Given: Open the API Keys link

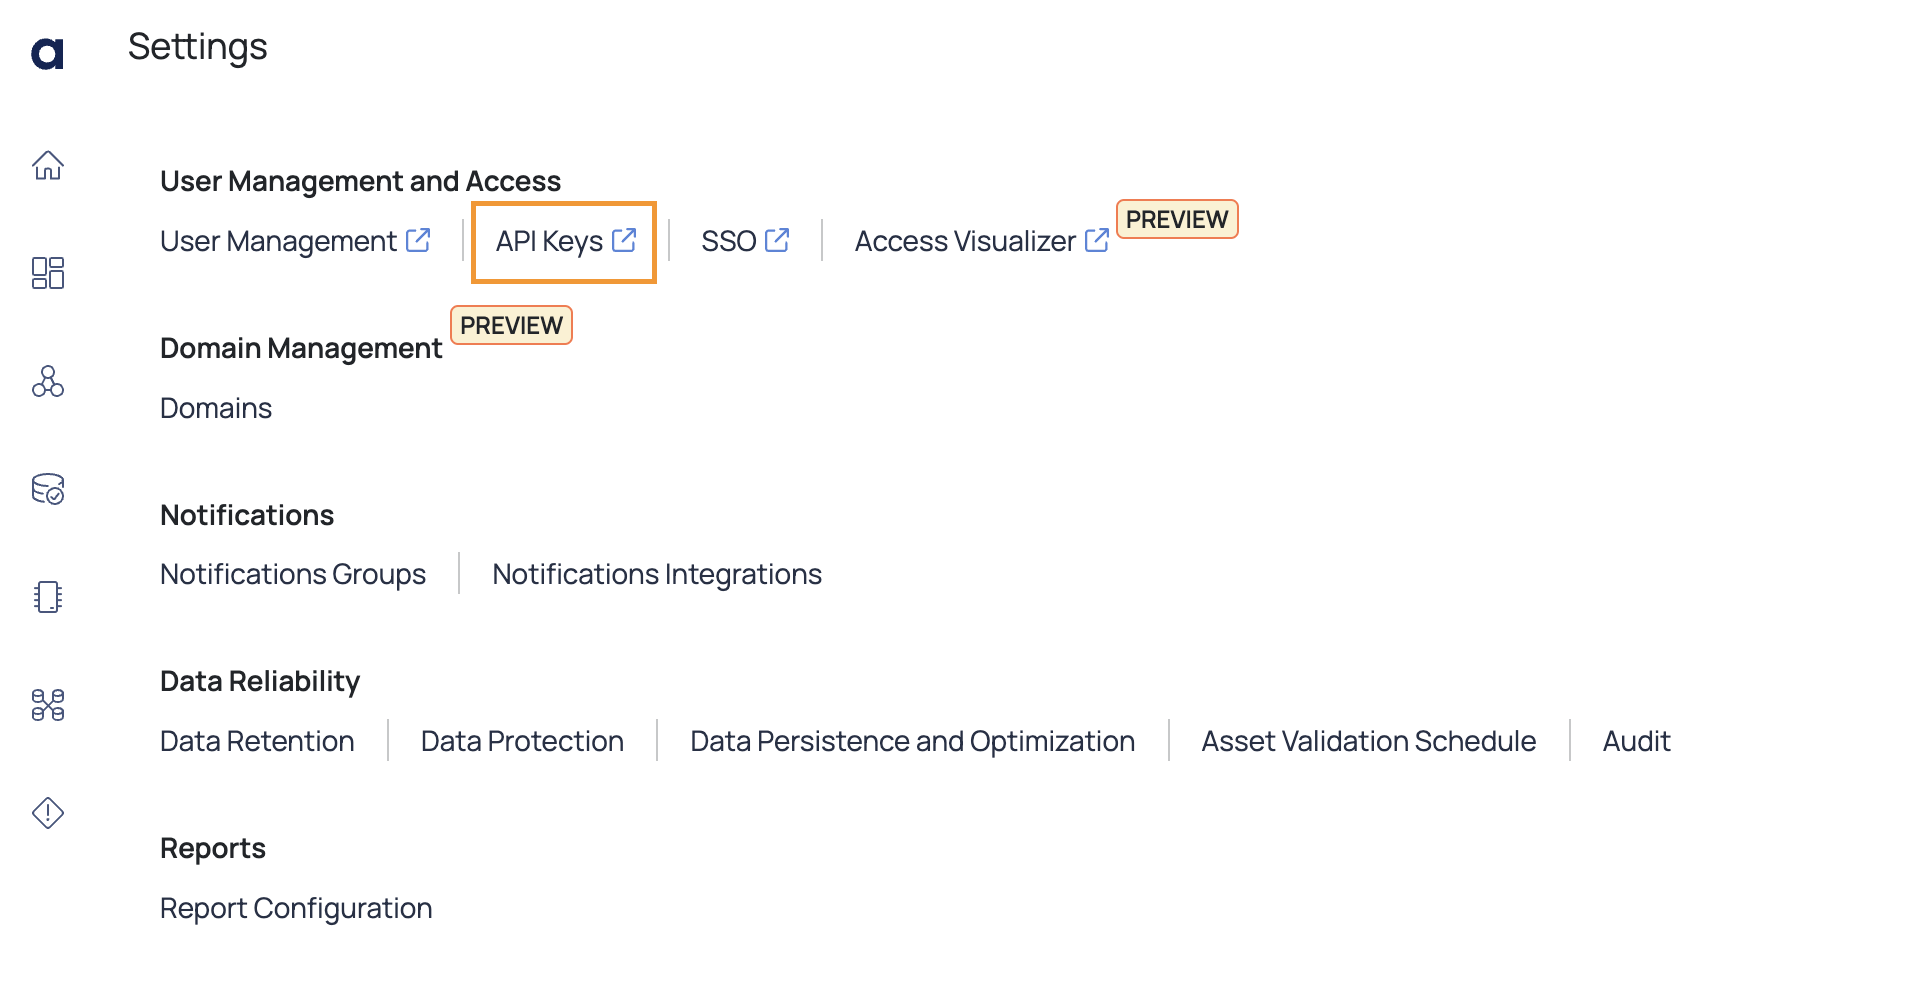Looking at the screenshot, I should pyautogui.click(x=566, y=241).
